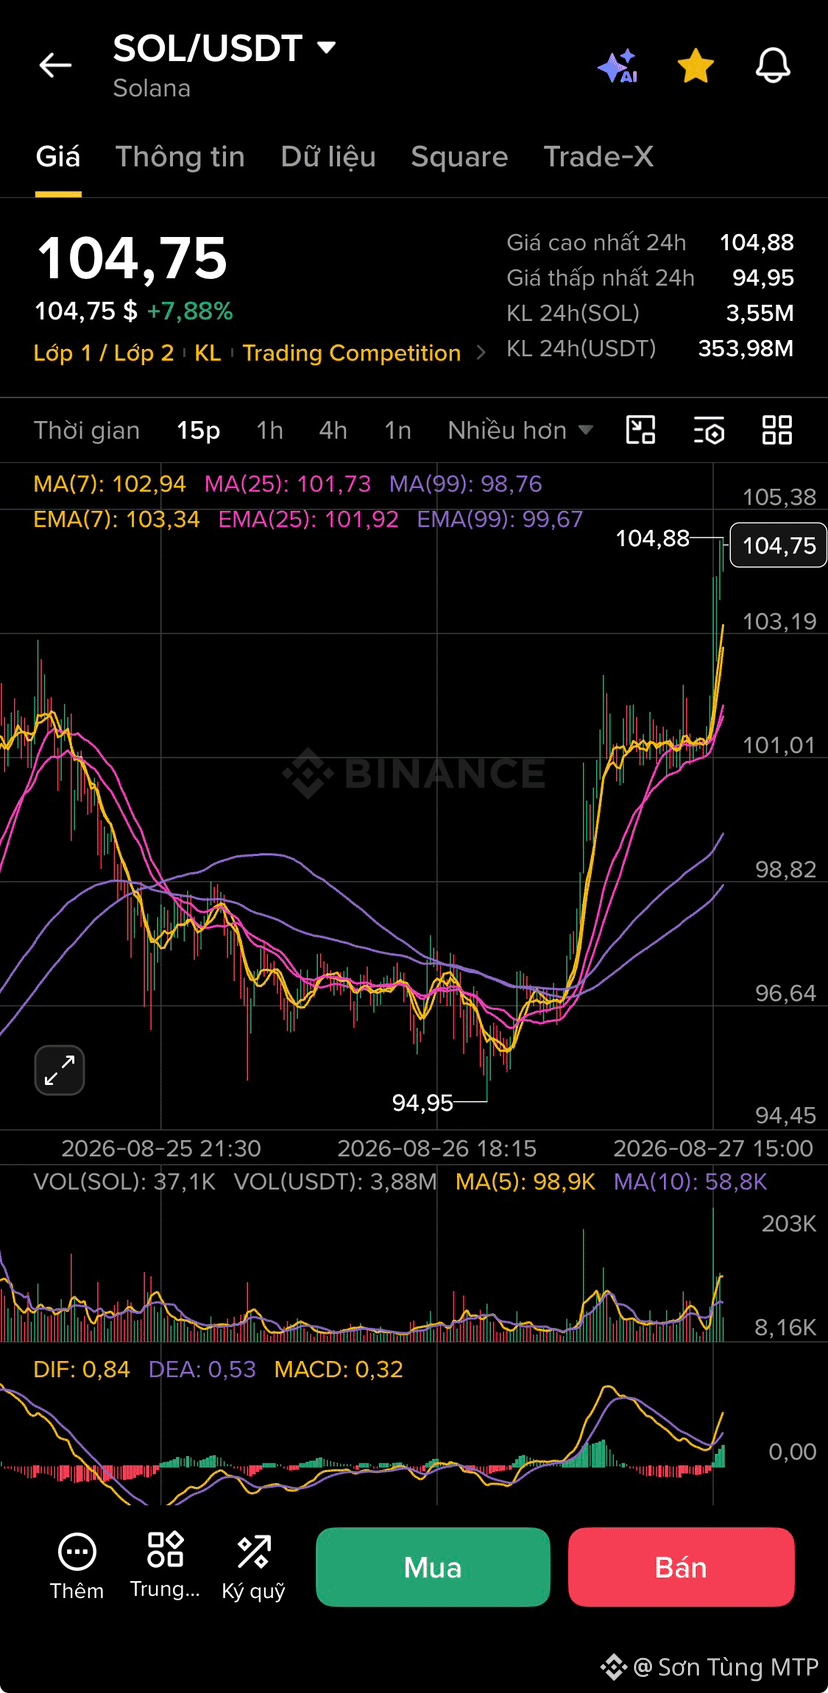Tap the Giá cao nhất 24h value

click(757, 242)
